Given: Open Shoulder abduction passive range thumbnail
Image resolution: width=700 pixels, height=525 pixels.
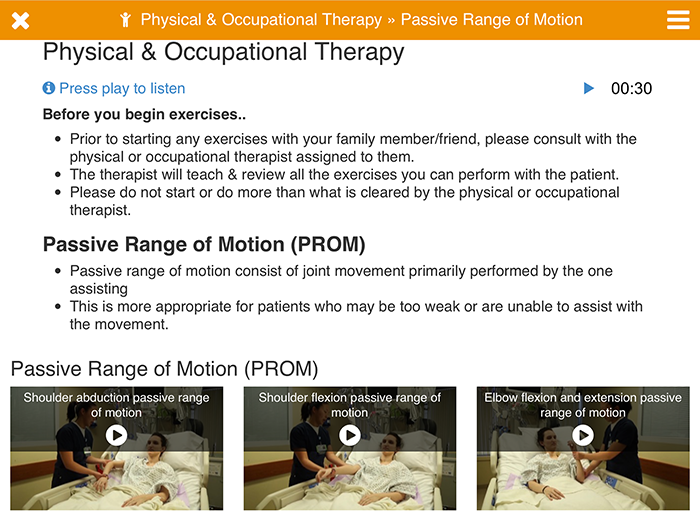Looking at the screenshot, I should 117,448.
